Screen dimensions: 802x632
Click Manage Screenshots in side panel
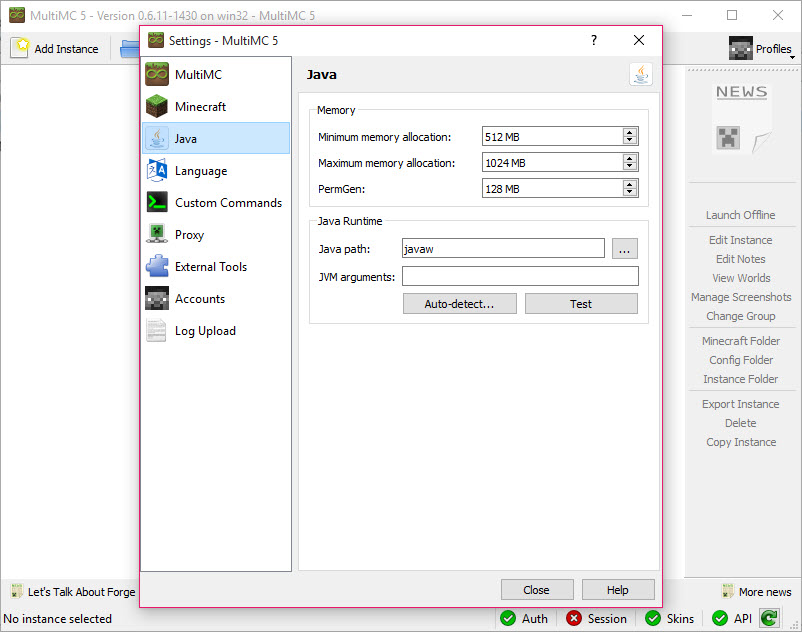point(741,297)
